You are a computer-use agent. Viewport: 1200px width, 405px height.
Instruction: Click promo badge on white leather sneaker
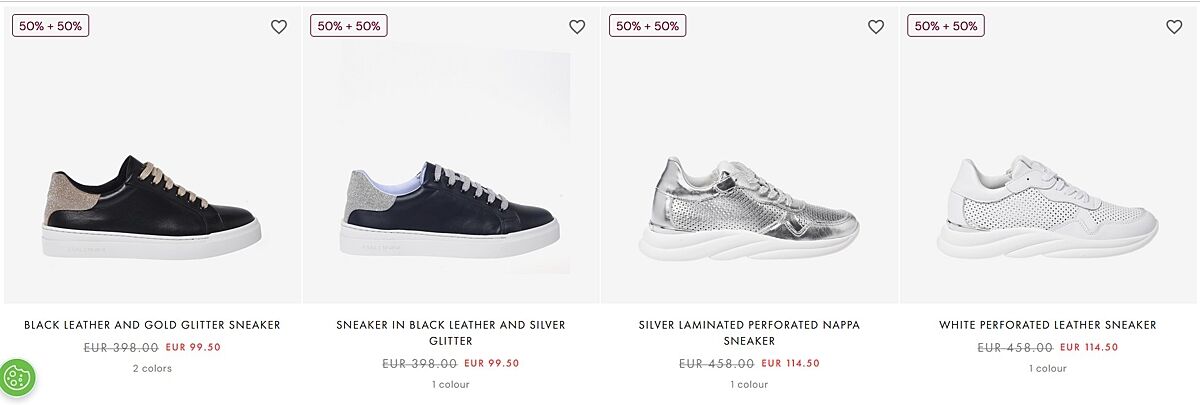(x=946, y=26)
